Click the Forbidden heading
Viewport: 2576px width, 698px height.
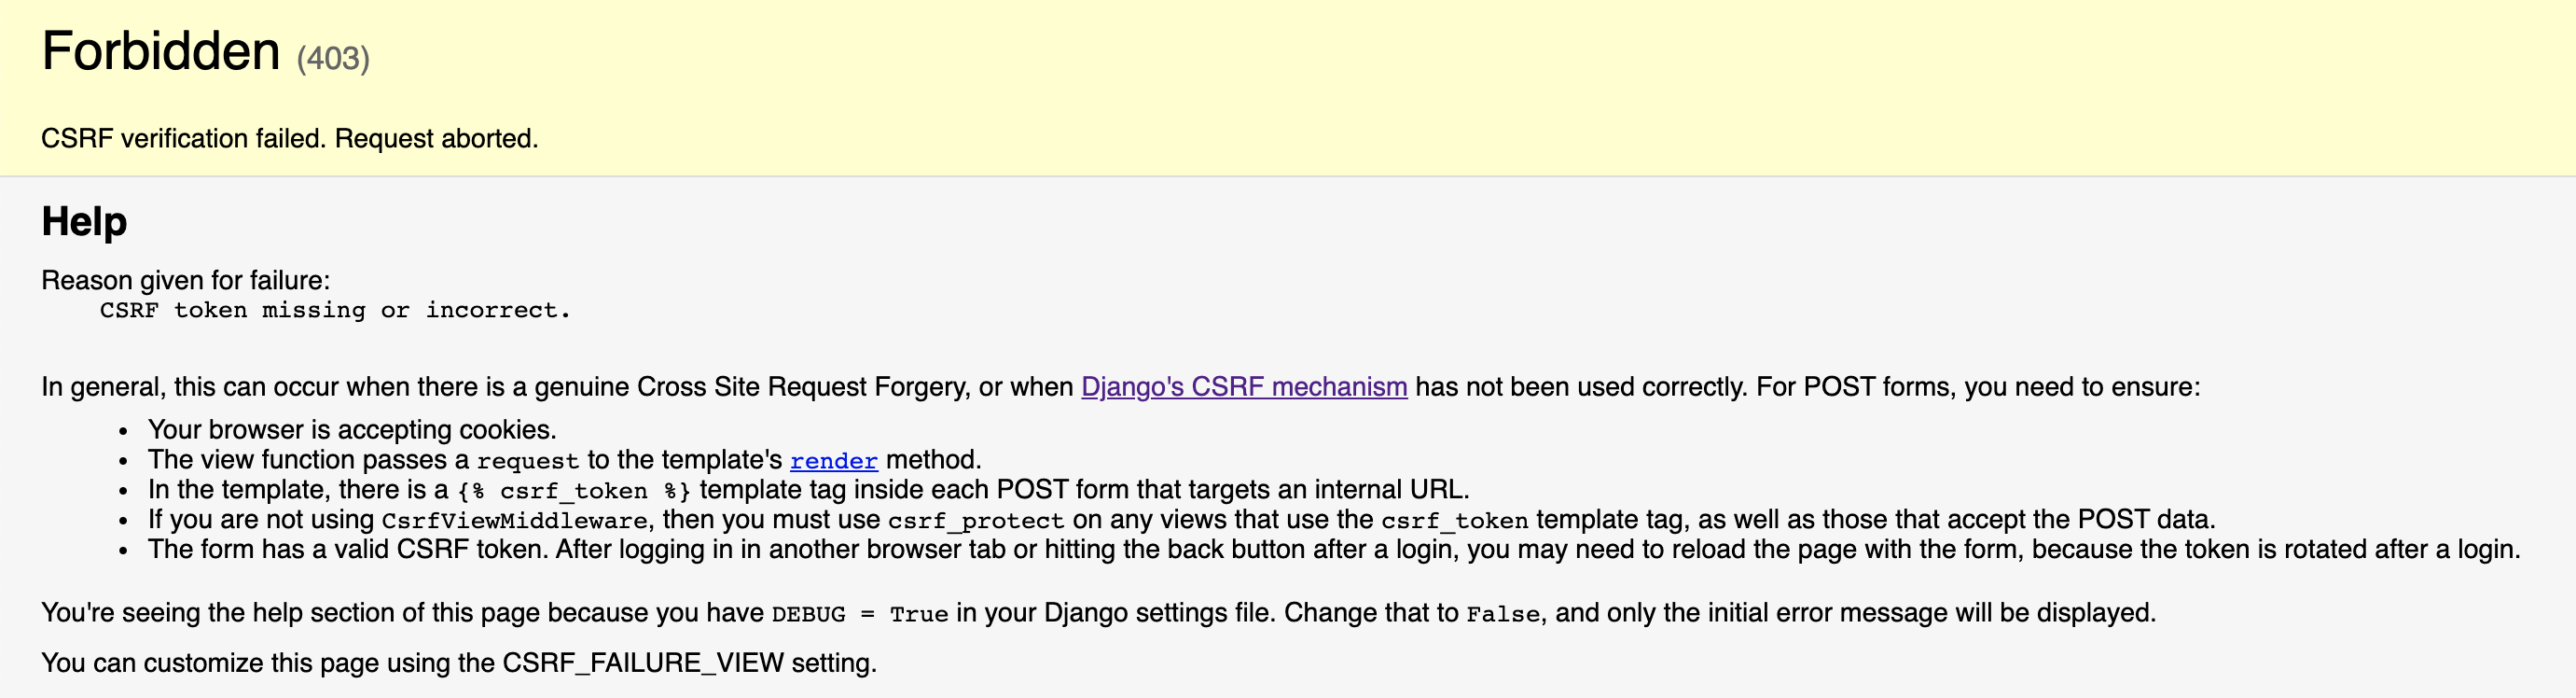[161, 51]
